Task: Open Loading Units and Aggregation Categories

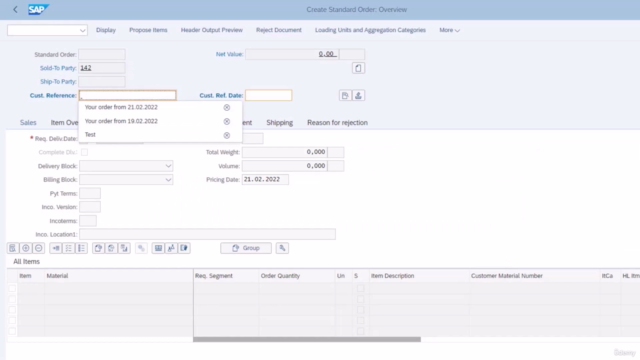Action: pos(370,30)
